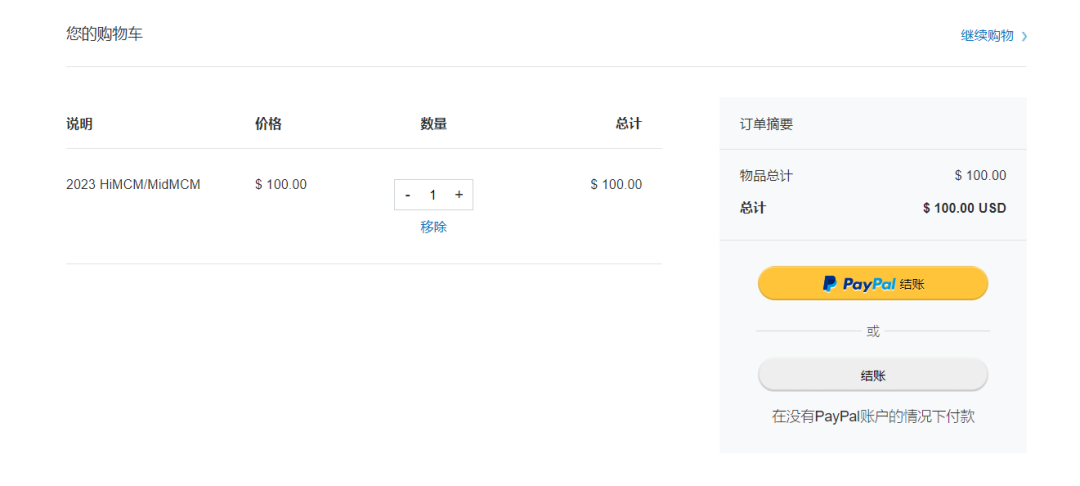Click the 物品总计 amount $ 100.00
Viewport: 1080px width, 486px height.
click(x=980, y=176)
